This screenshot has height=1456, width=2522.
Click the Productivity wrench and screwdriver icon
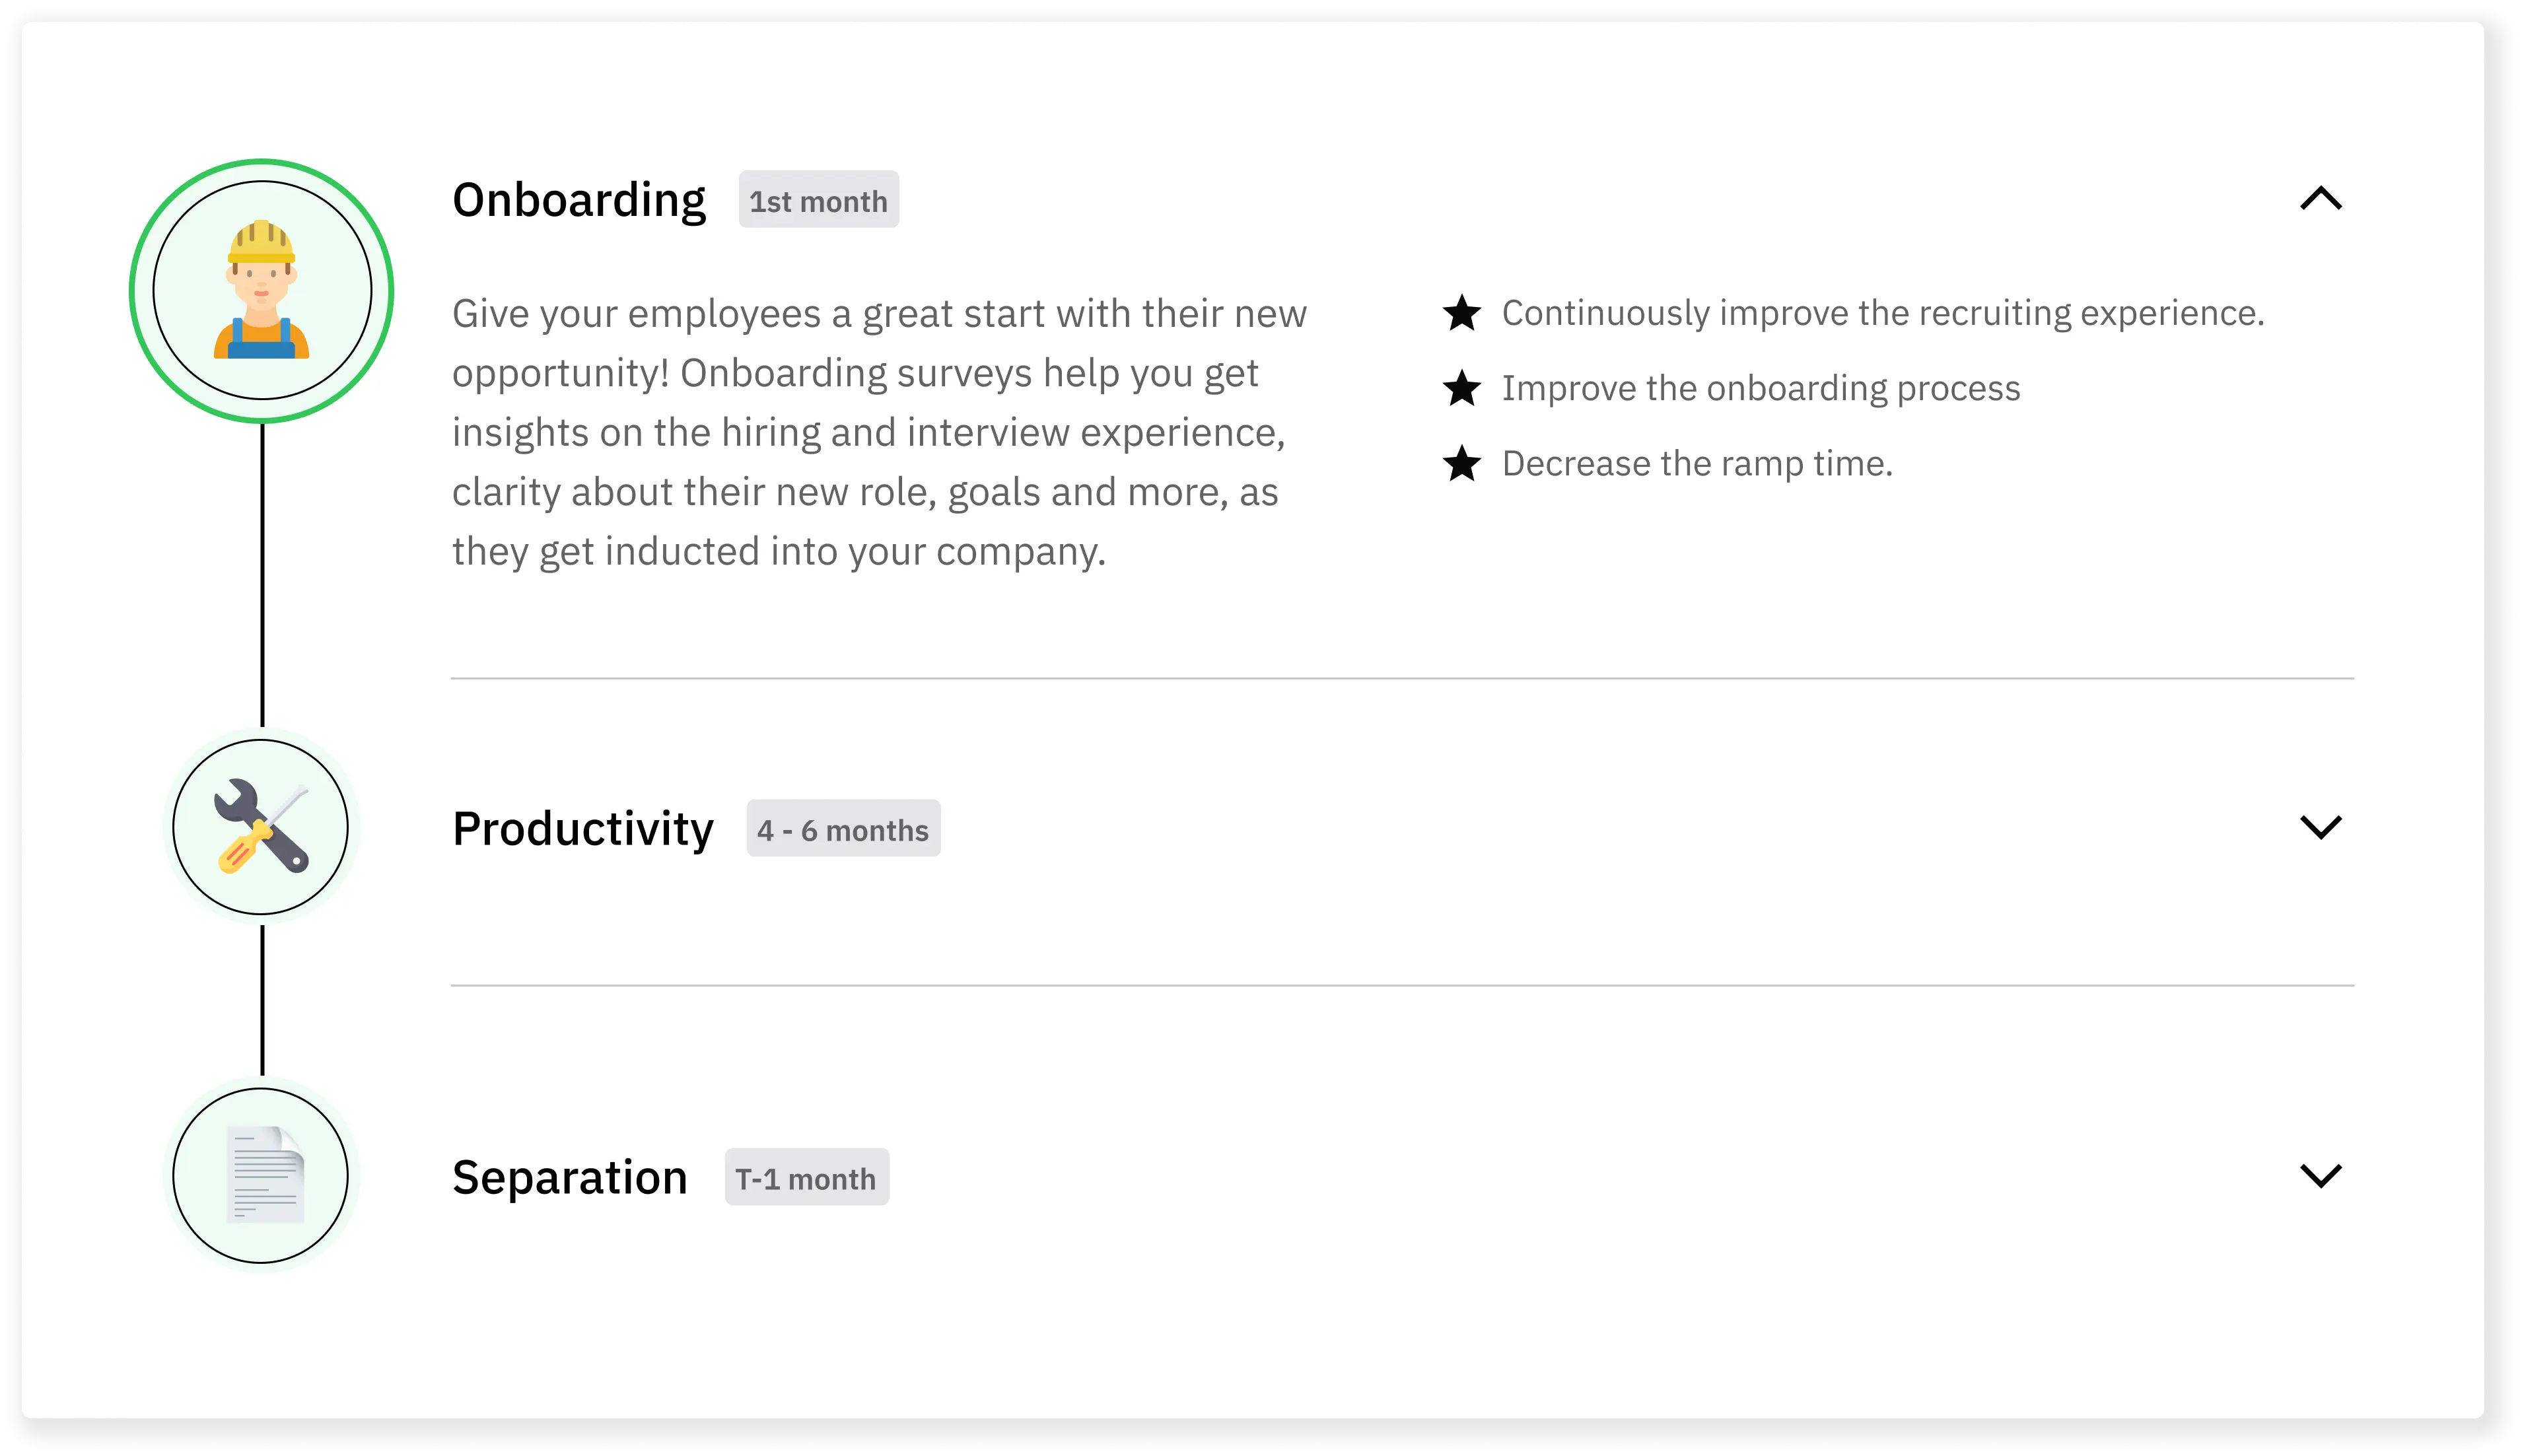(x=261, y=827)
